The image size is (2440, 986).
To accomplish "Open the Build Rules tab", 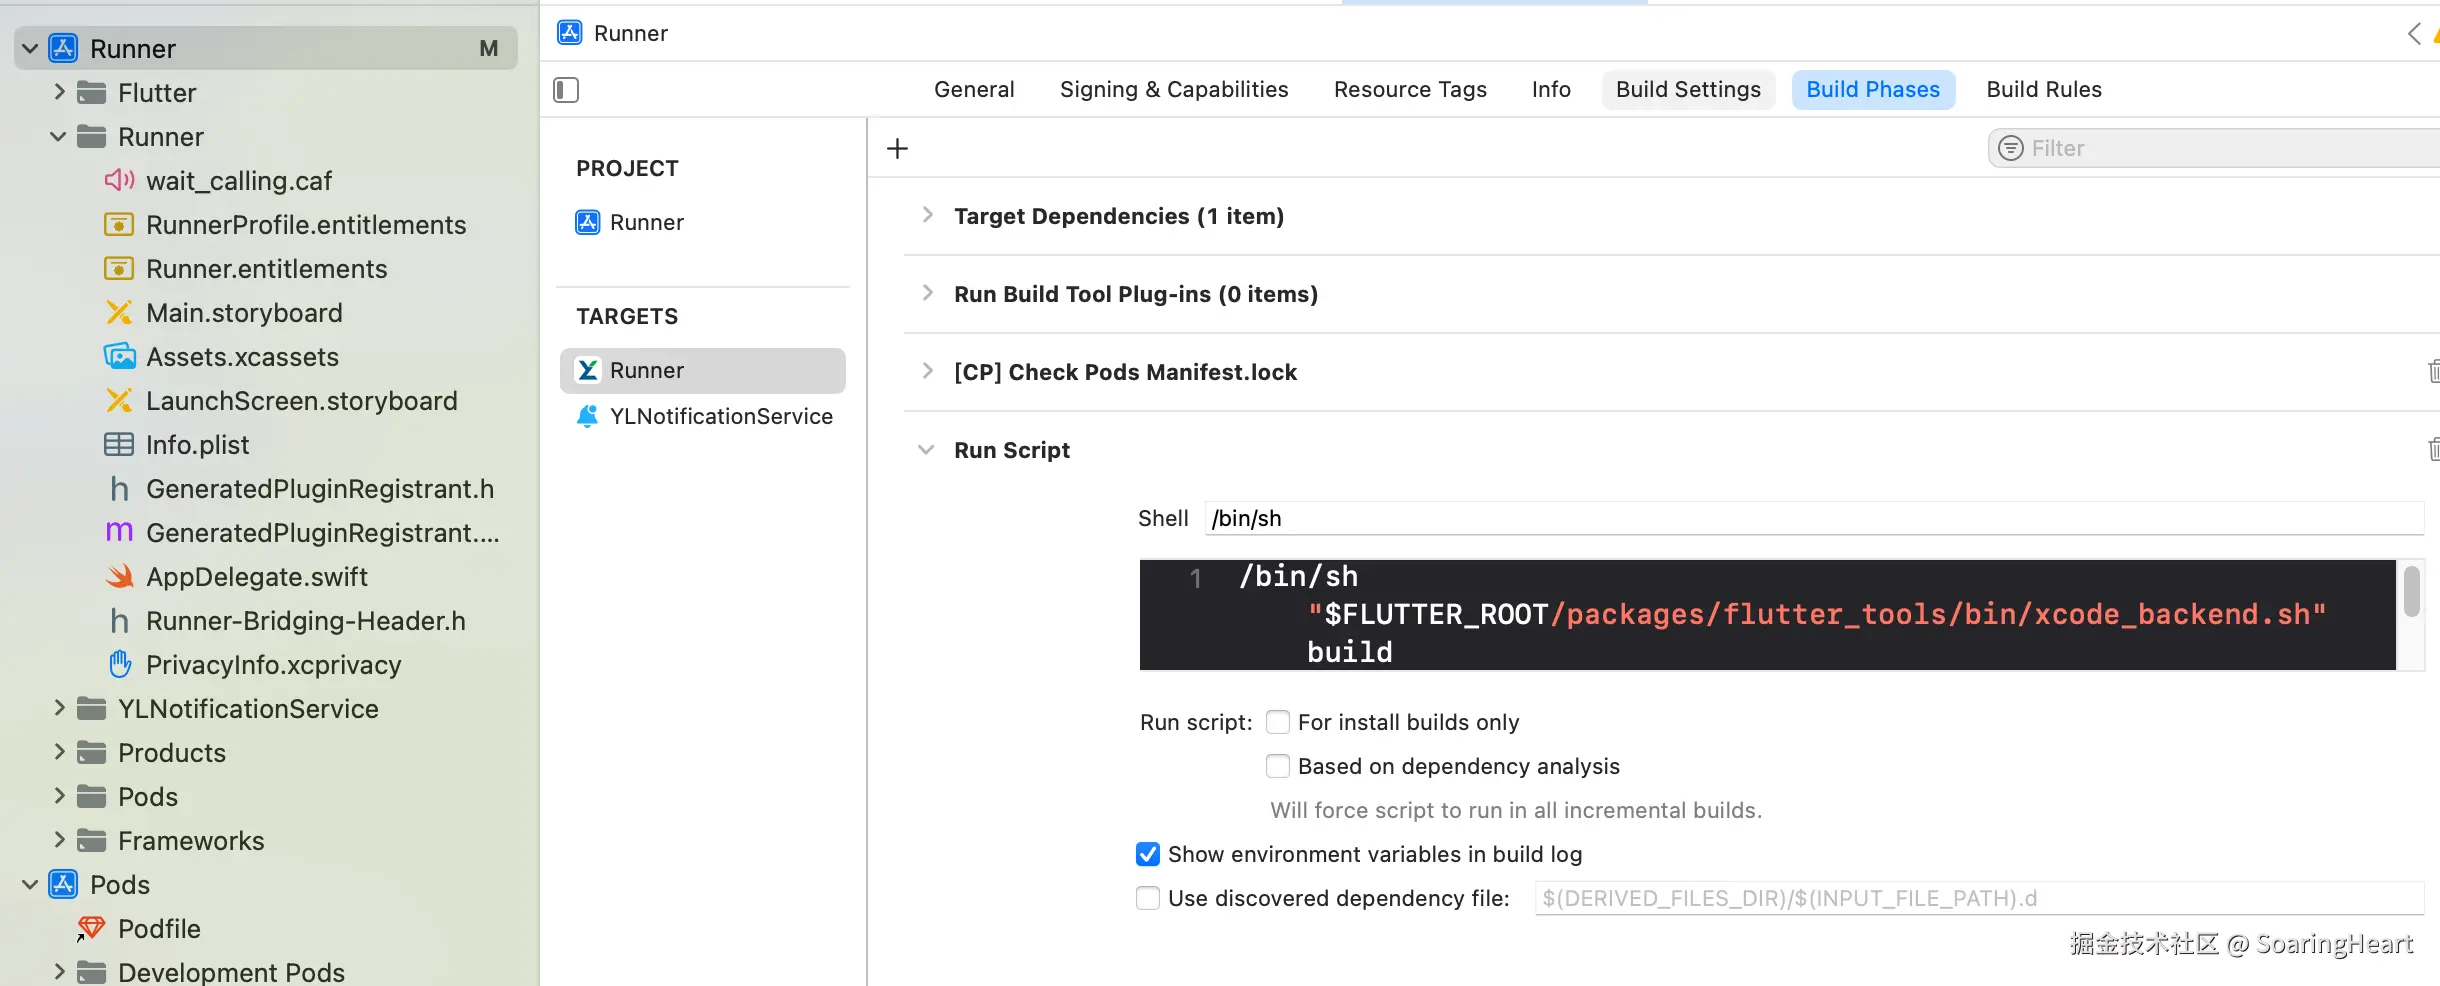I will 2044,90.
